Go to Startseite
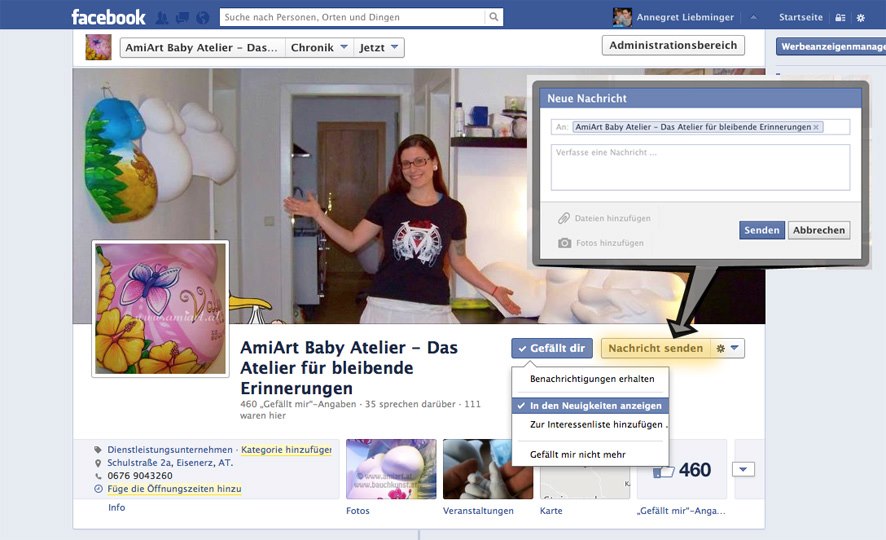 (x=801, y=18)
